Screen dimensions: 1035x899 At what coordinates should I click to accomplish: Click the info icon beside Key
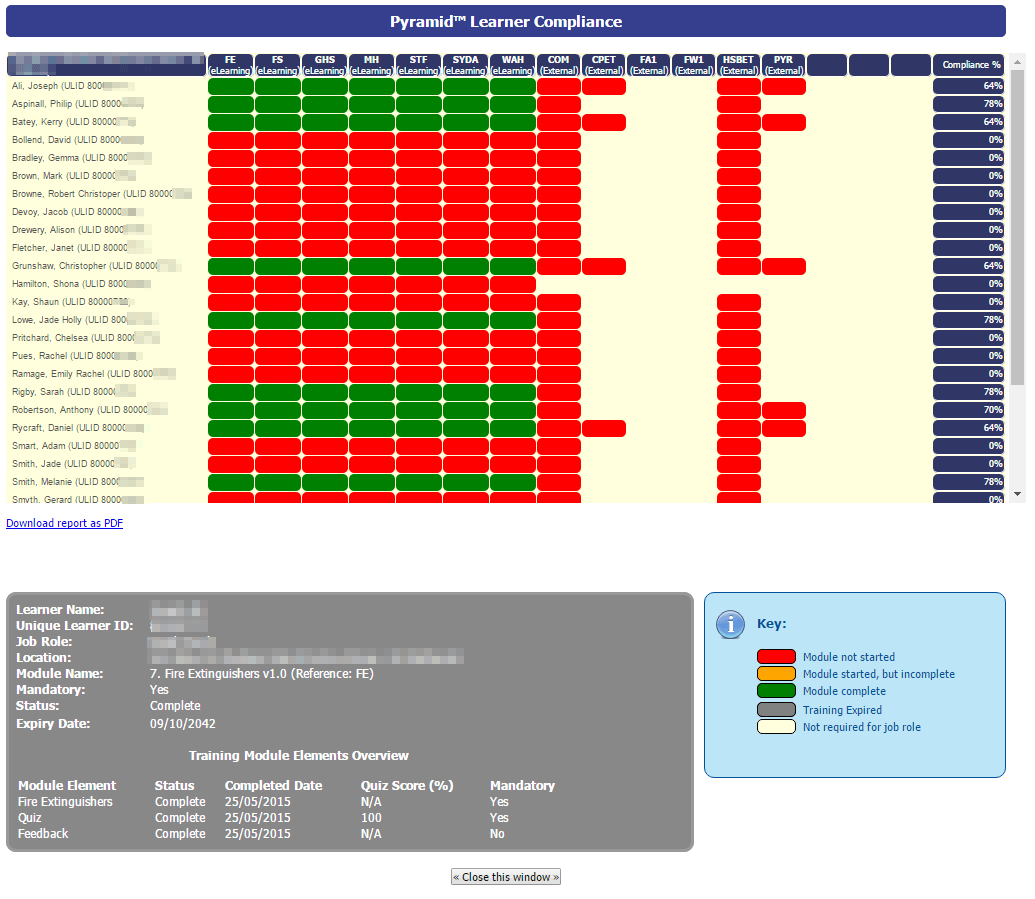pos(730,624)
